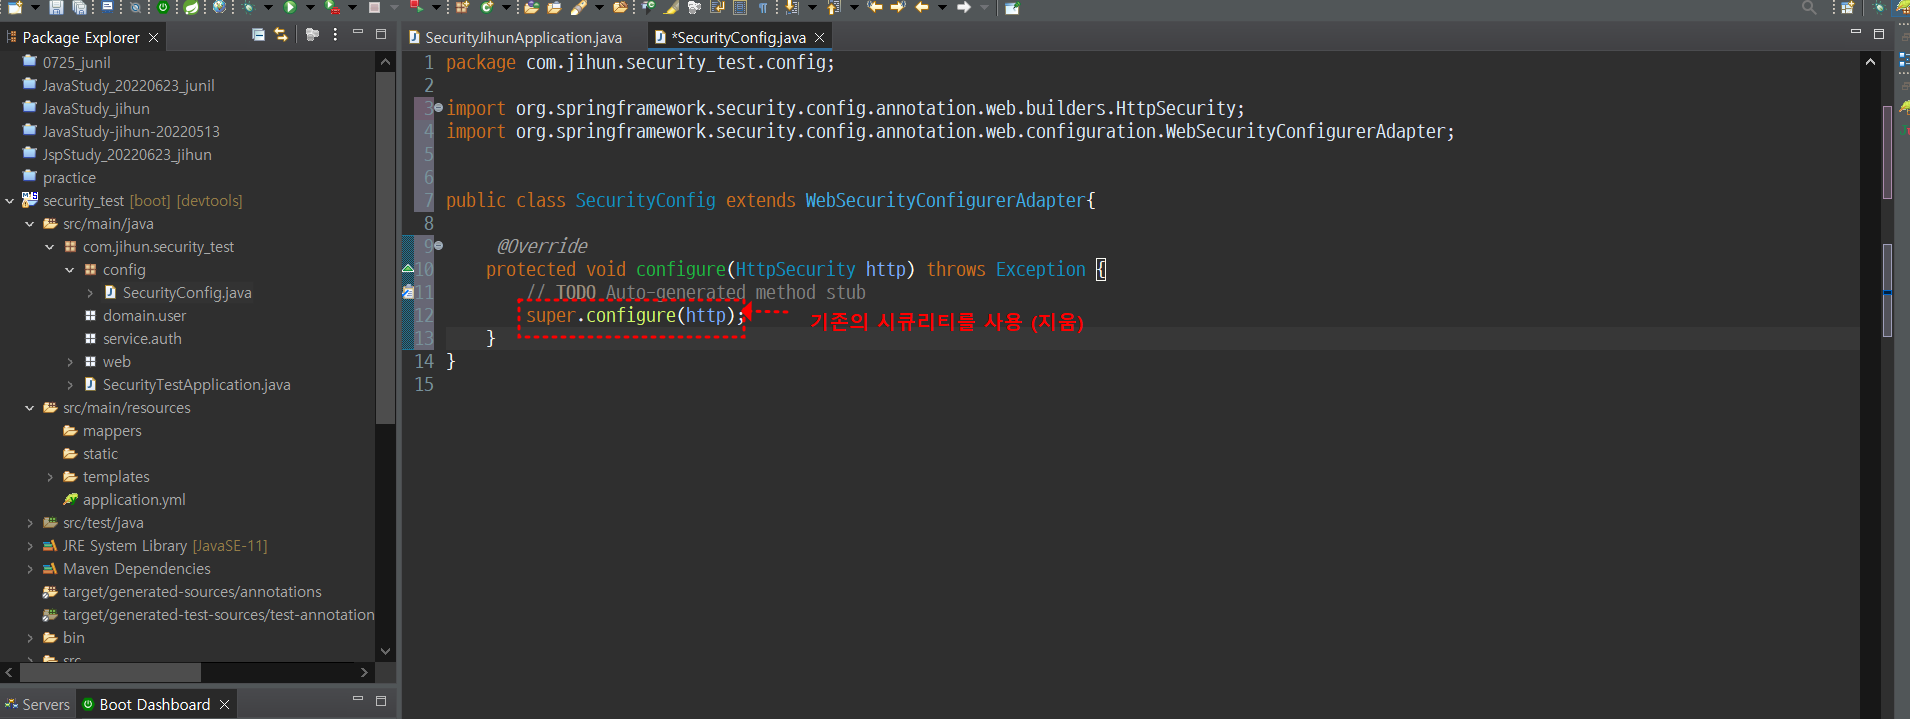Toggle Show Whitespace Characters pilcrow icon

coord(763,8)
